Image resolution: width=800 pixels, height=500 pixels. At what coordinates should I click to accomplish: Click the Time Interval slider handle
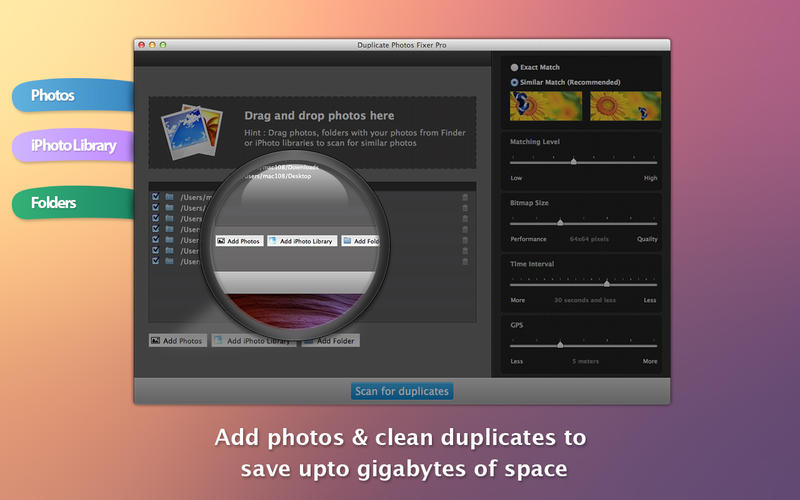pyautogui.click(x=607, y=283)
